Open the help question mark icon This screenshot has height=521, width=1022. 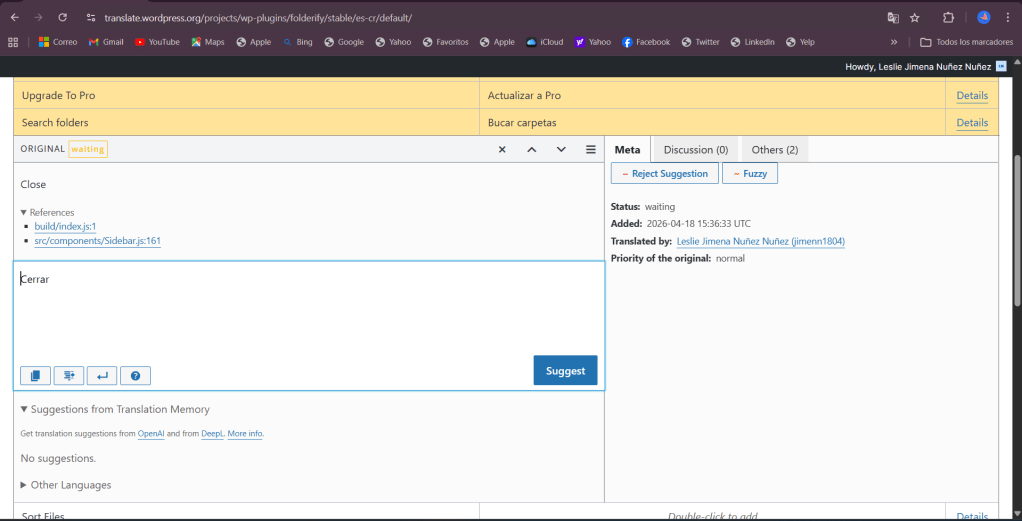[x=135, y=376]
